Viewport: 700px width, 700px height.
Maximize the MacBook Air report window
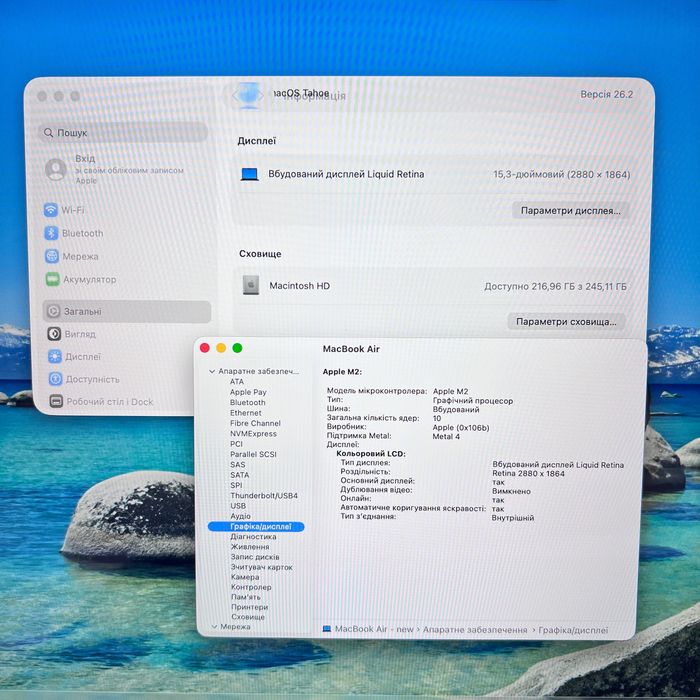pos(238,348)
